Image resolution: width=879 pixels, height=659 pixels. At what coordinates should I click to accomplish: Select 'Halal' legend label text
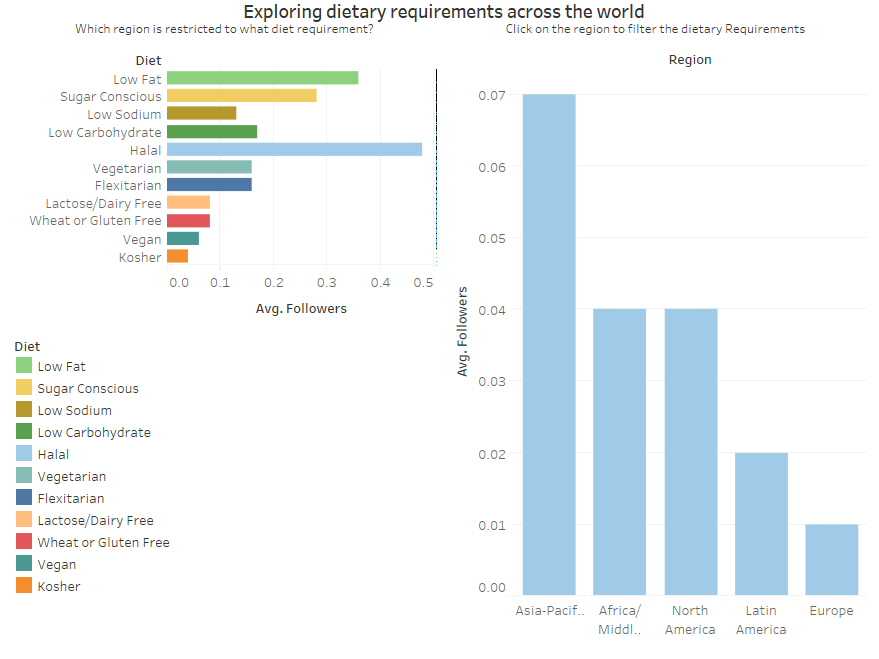(x=53, y=454)
